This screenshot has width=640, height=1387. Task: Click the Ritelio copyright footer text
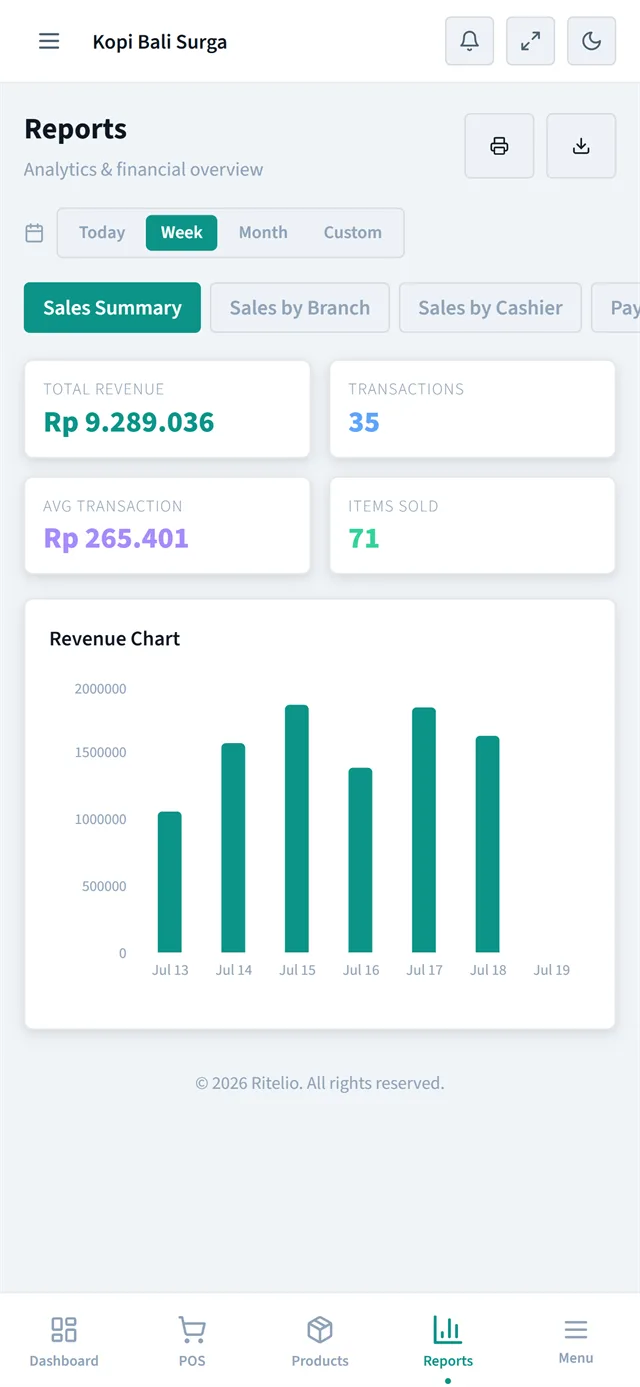point(320,1083)
